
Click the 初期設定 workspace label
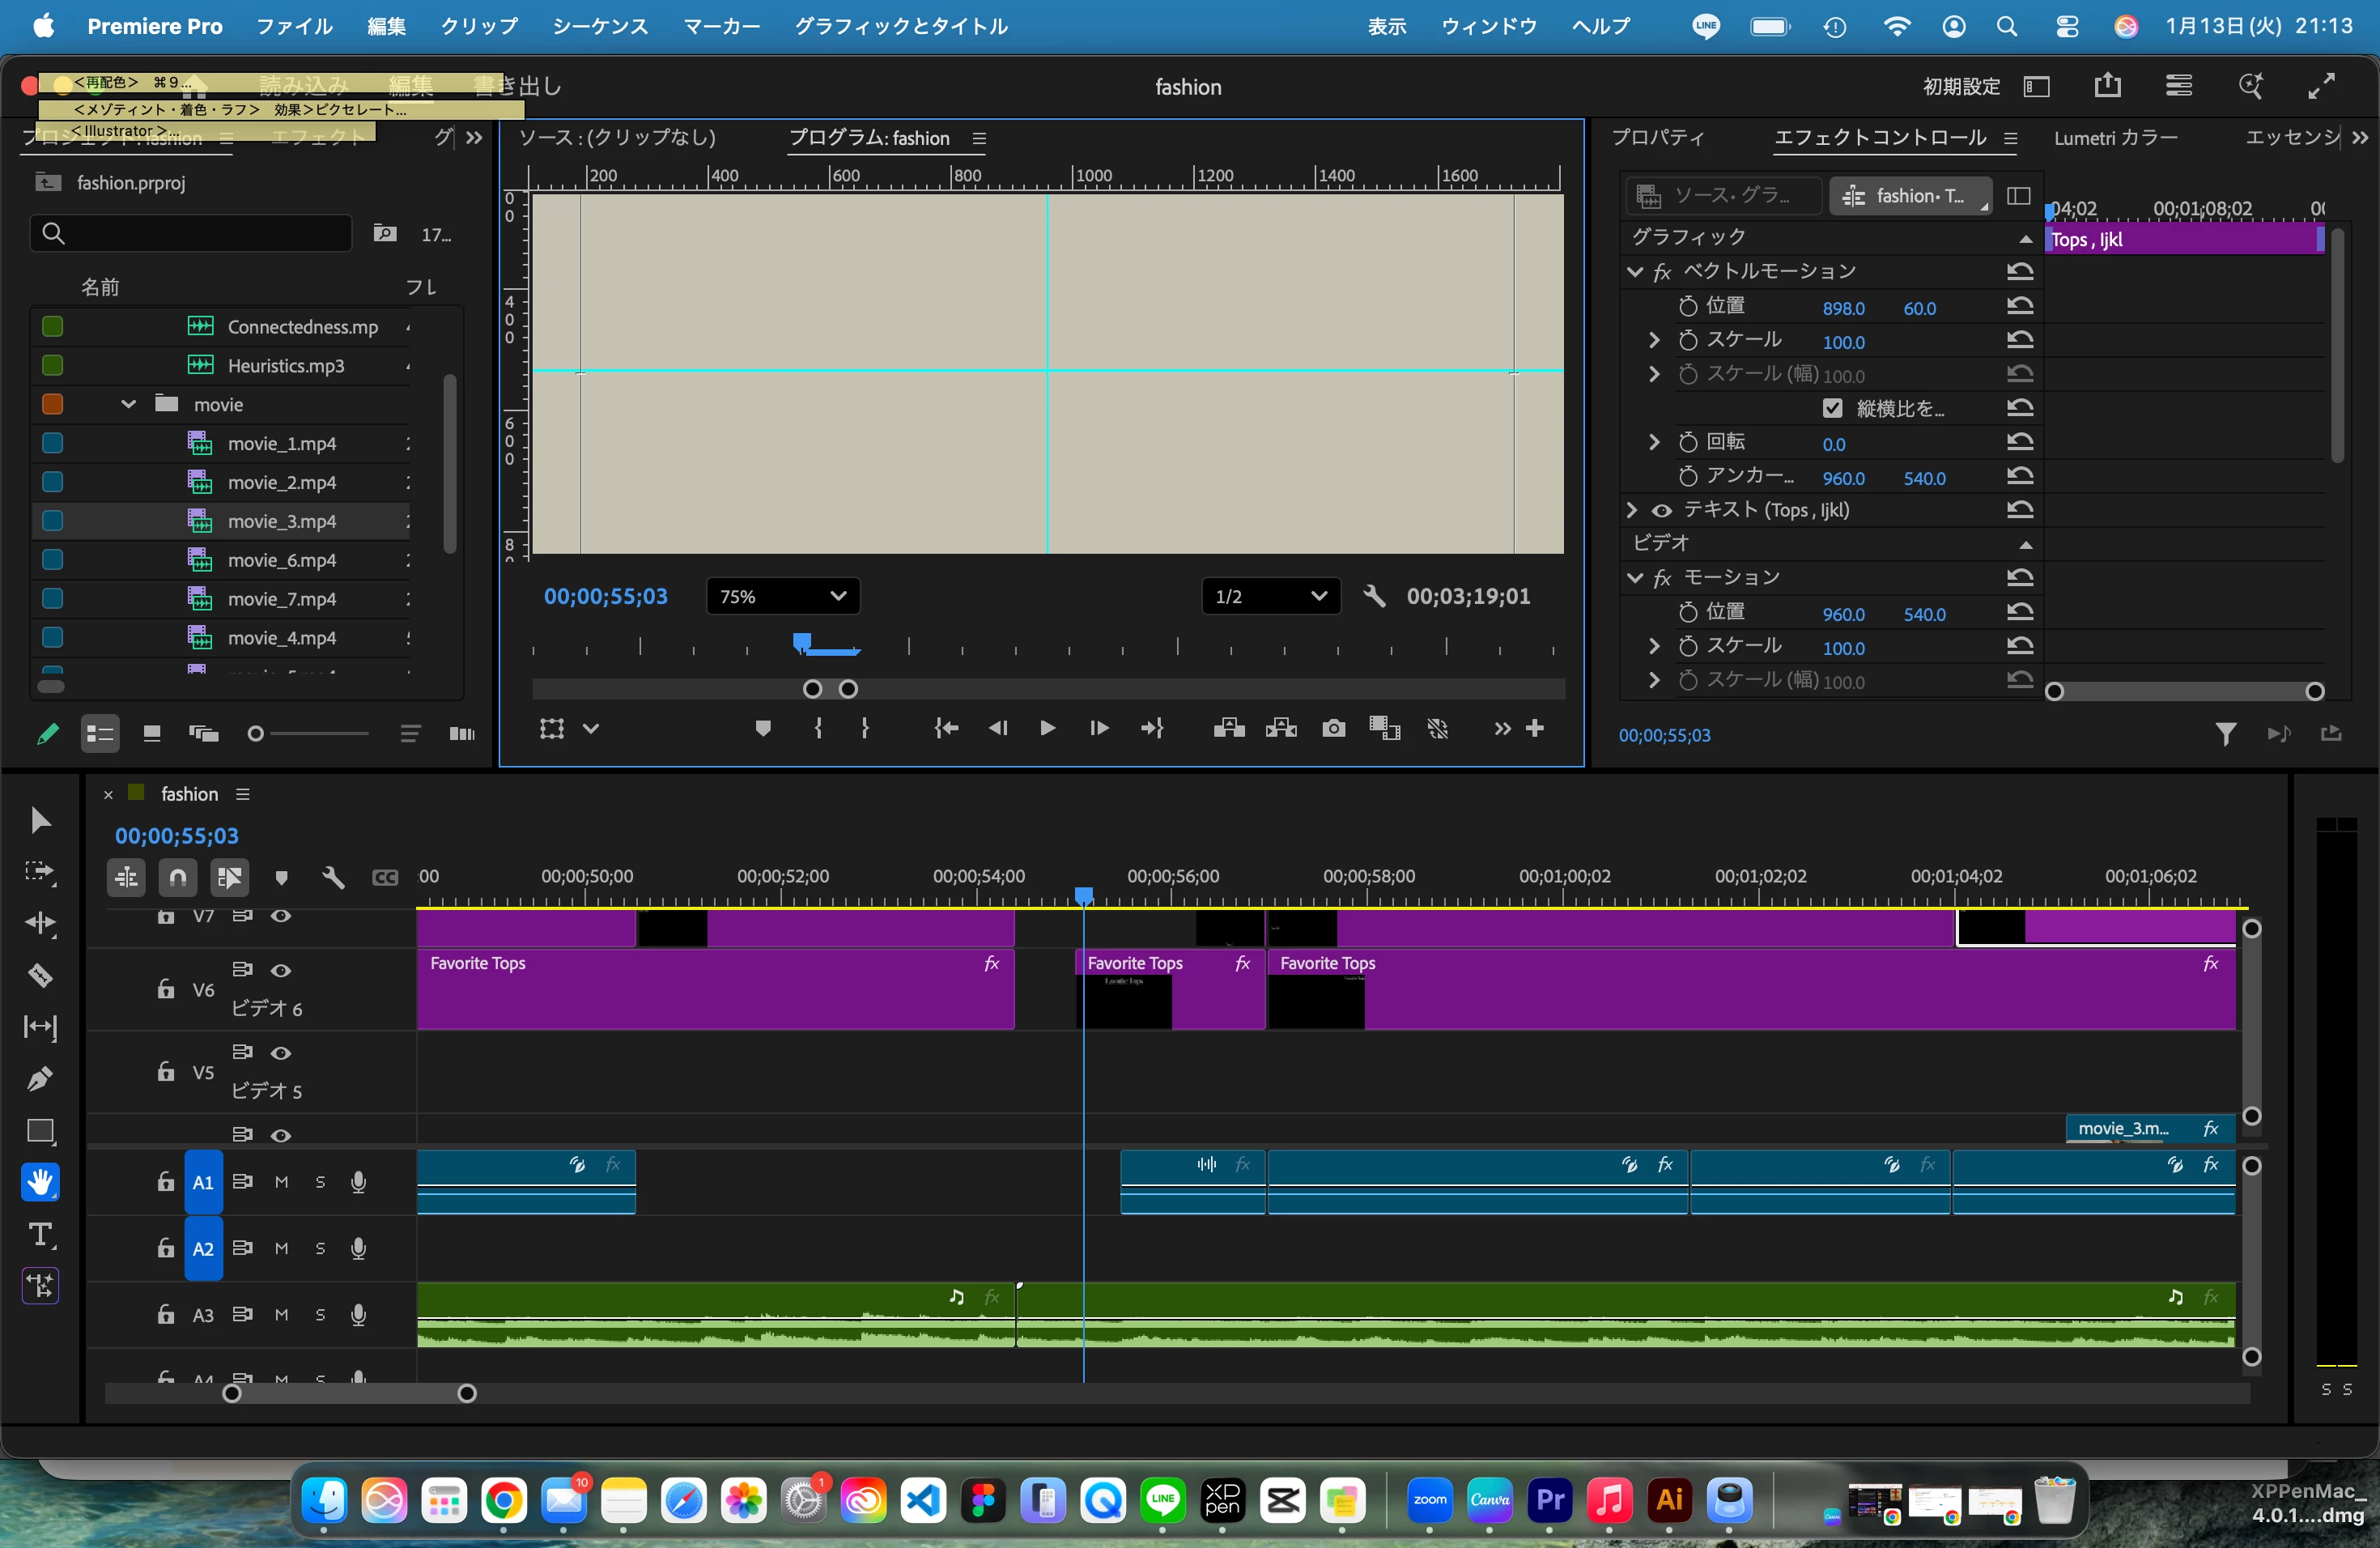1961,87
